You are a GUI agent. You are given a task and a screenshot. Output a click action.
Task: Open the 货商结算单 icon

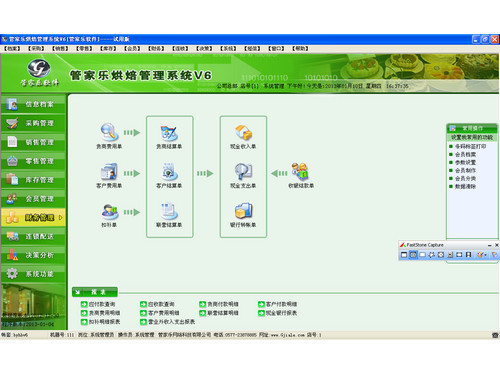(x=169, y=132)
